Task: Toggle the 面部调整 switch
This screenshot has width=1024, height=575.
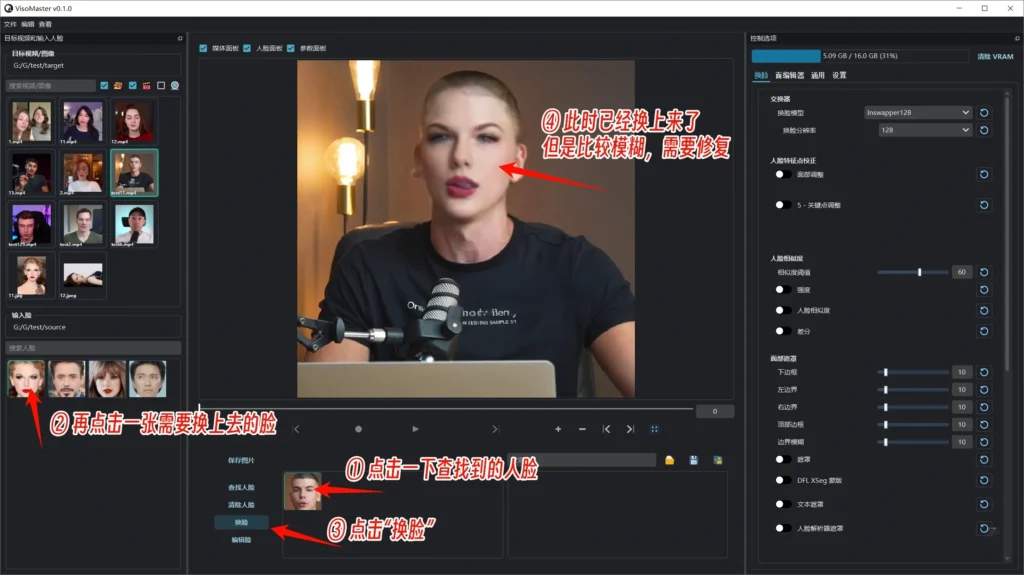Action: click(x=784, y=174)
